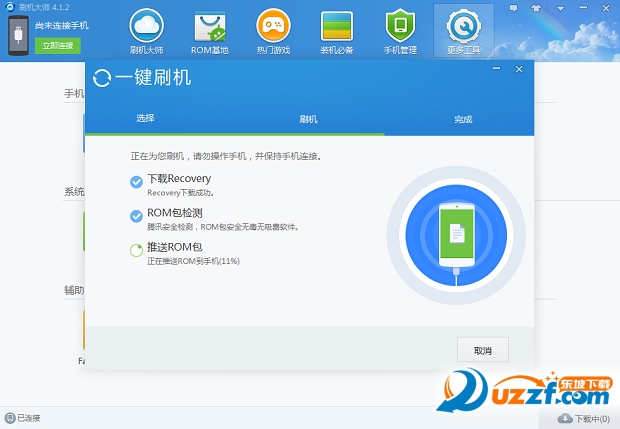This screenshot has height=429, width=620.
Task: Click the 立即连接 green button
Action: point(58,46)
